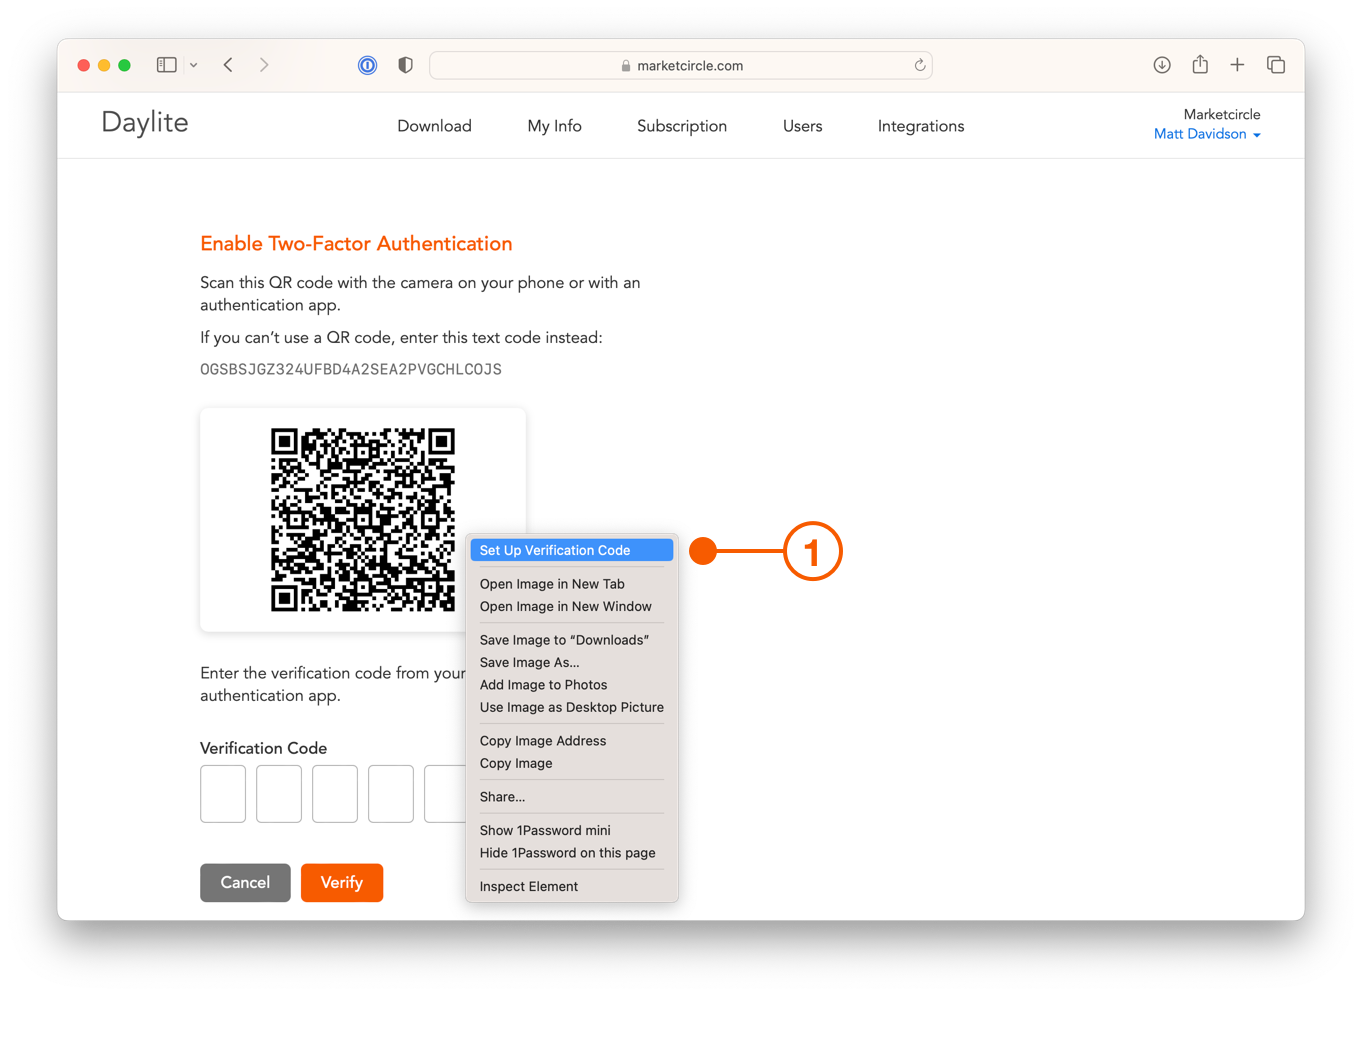Reload the page with refresh icon
Viewport: 1360px width, 1046px height.
point(920,65)
